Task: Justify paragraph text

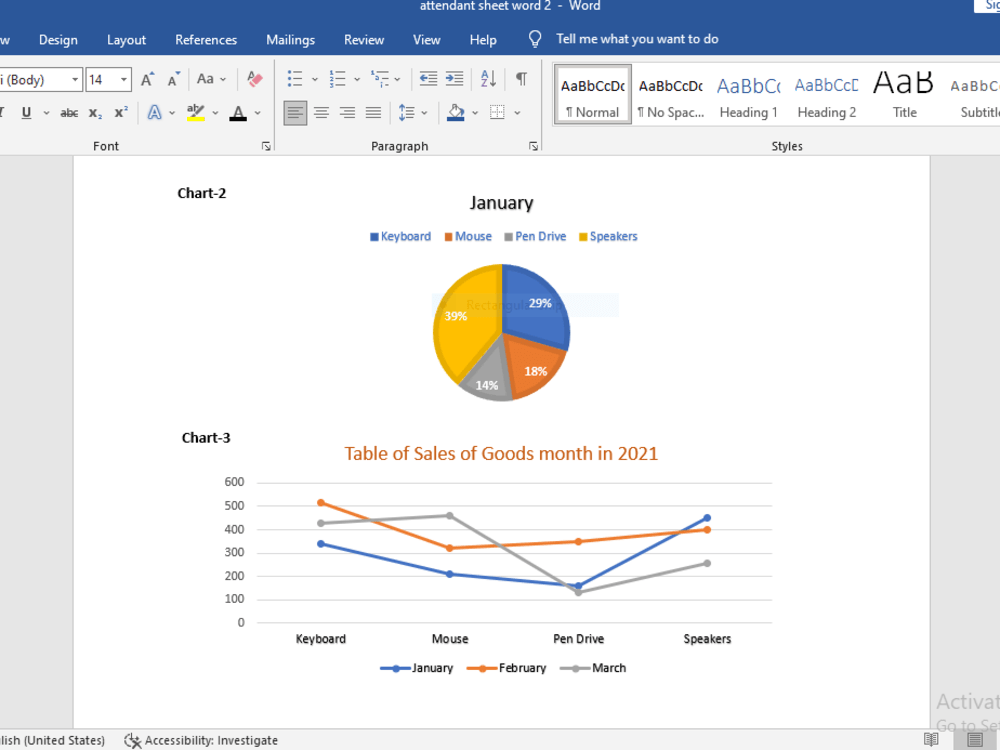Action: point(373,113)
